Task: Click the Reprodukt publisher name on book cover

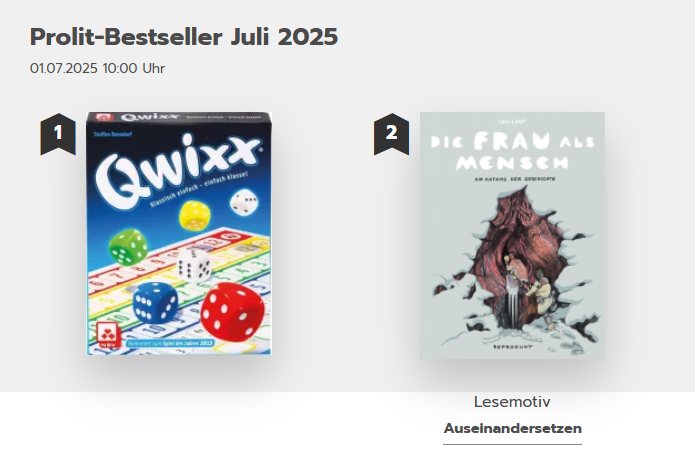Action: 512,347
